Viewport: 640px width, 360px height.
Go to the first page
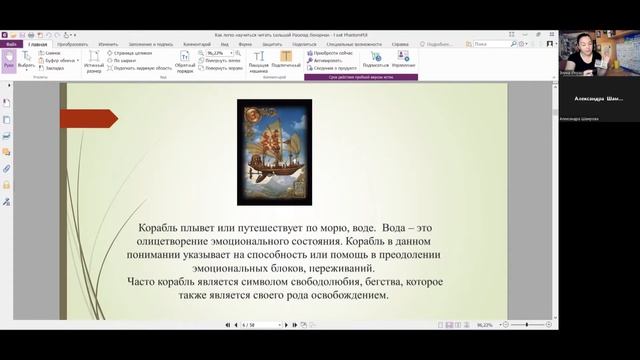pyautogui.click(x=228, y=325)
